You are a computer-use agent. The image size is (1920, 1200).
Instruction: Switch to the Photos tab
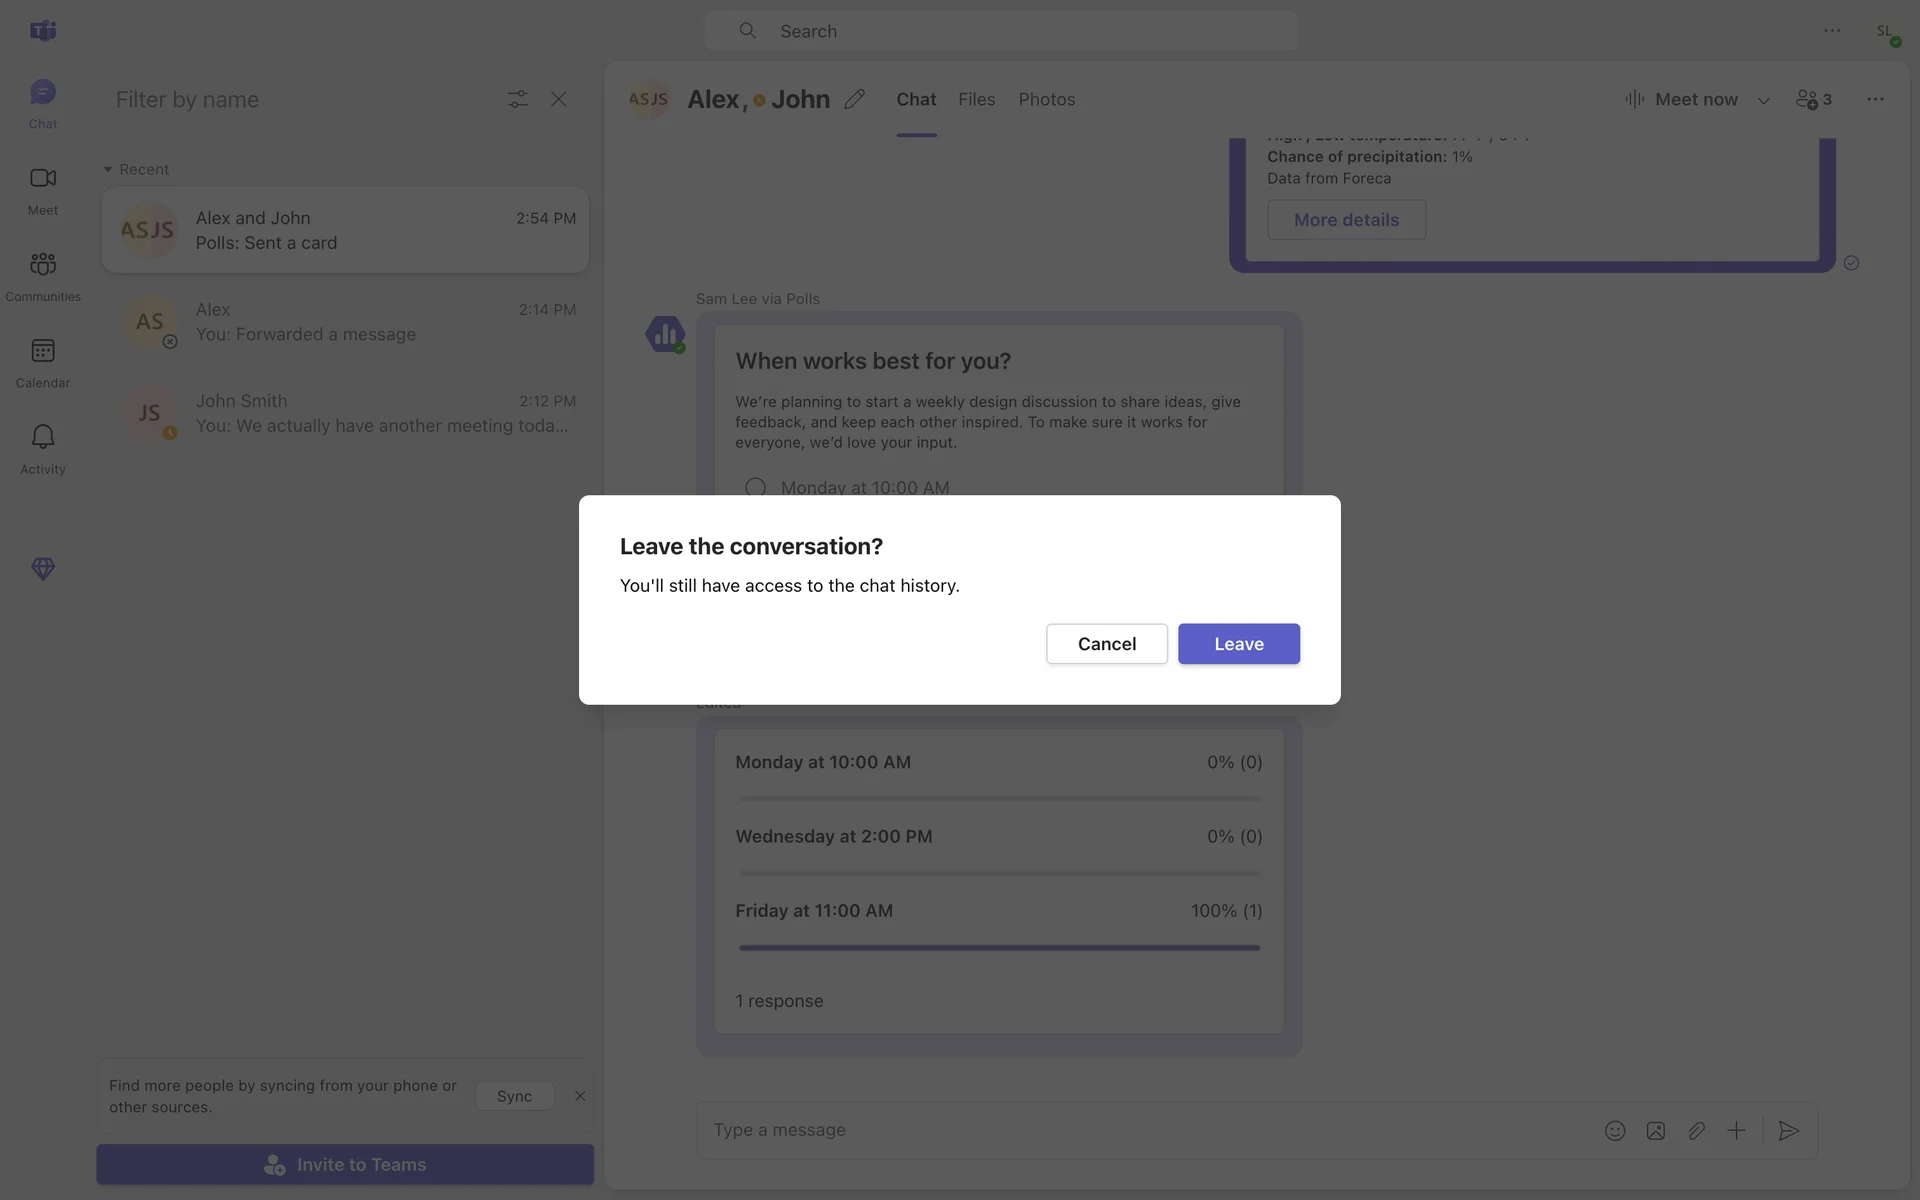point(1046,99)
